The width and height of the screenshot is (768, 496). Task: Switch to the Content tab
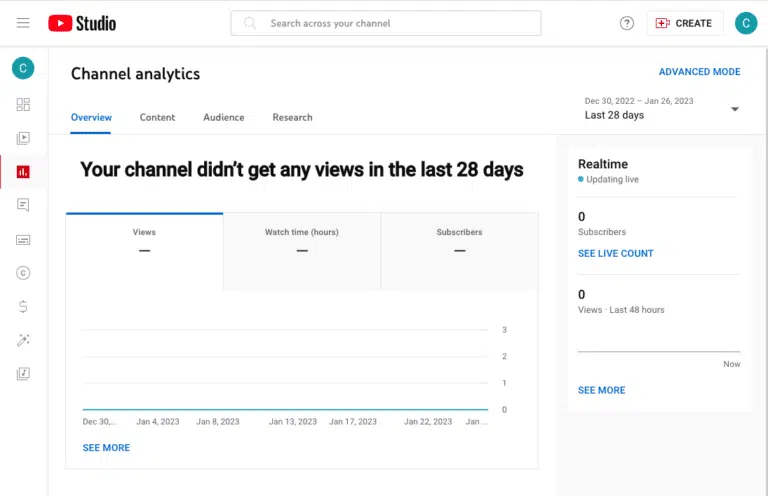157,118
